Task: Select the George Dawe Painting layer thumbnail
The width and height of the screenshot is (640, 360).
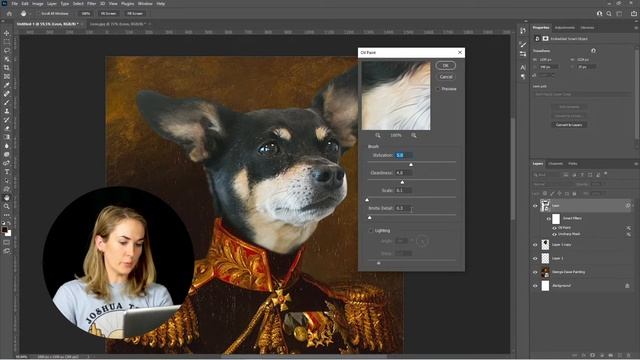Action: [545, 272]
